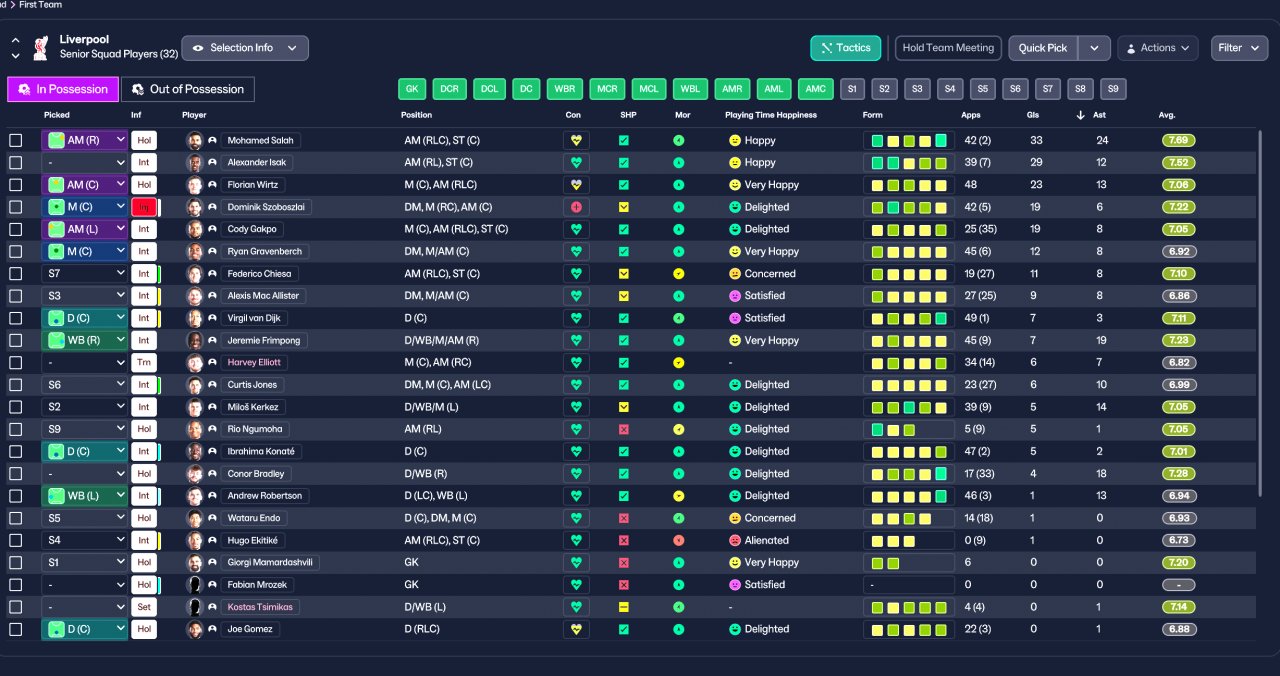Viewport: 1280px width, 676px height.
Task: Click Kostas Tsimikas's yellow sharpness icon
Action: click(624, 607)
